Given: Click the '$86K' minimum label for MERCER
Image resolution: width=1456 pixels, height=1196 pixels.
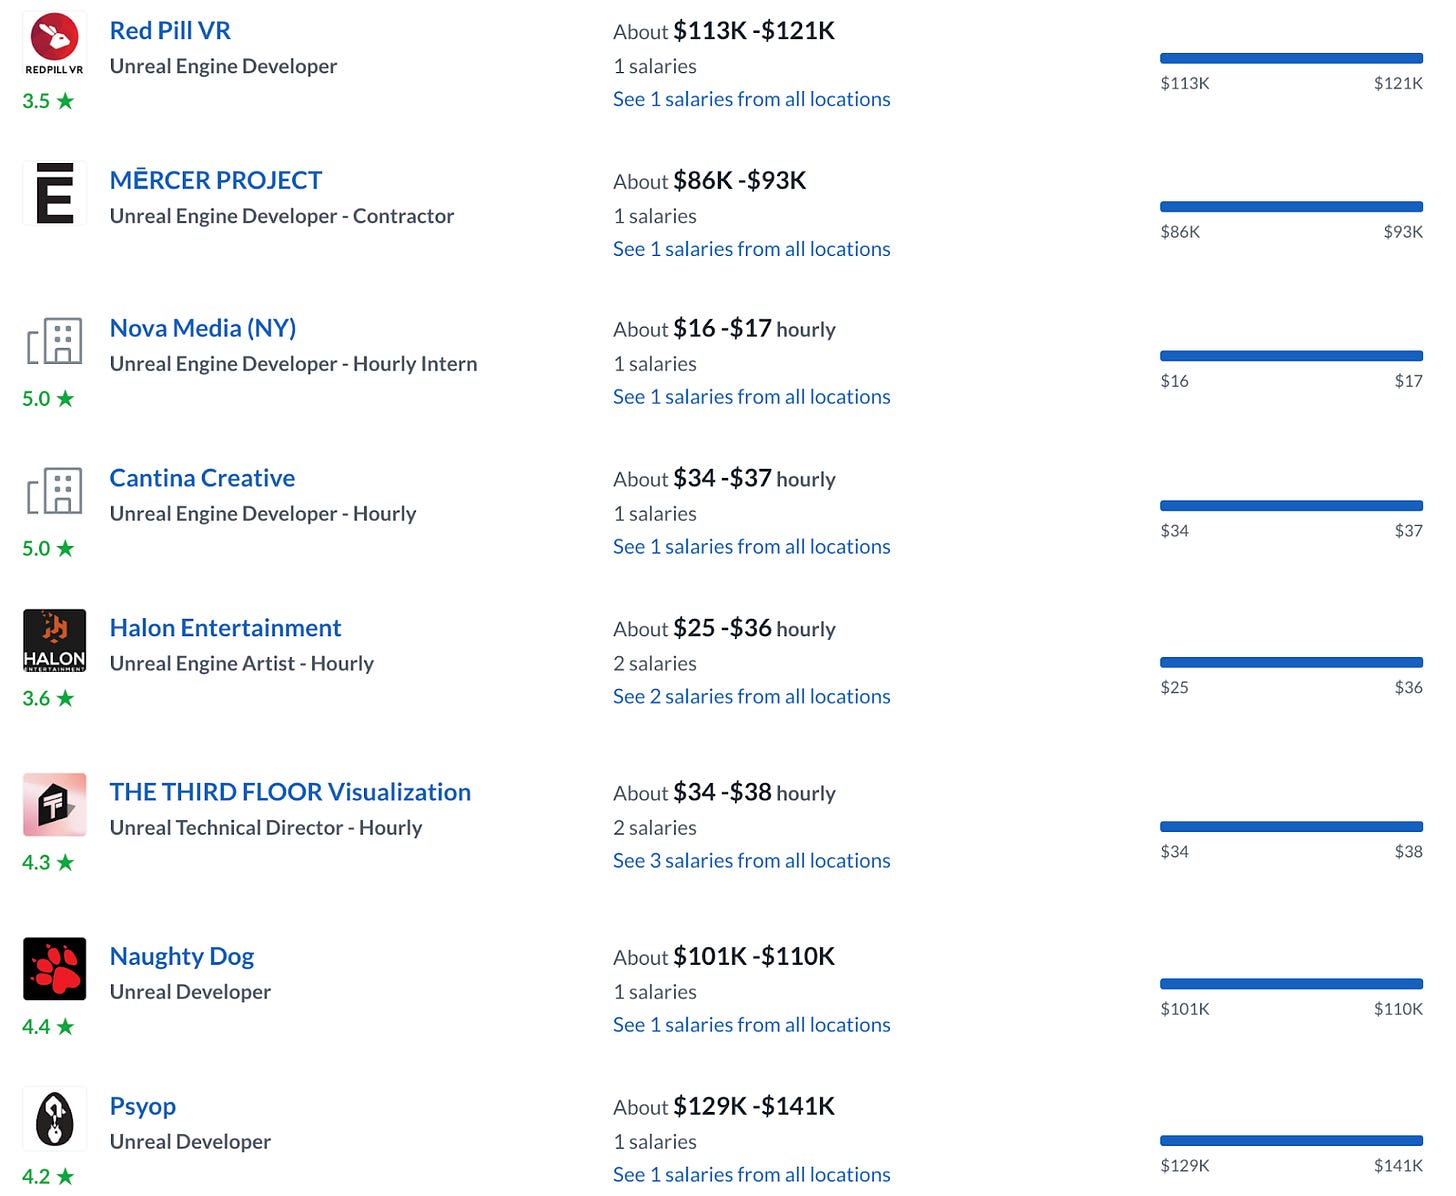Looking at the screenshot, I should (x=1180, y=232).
